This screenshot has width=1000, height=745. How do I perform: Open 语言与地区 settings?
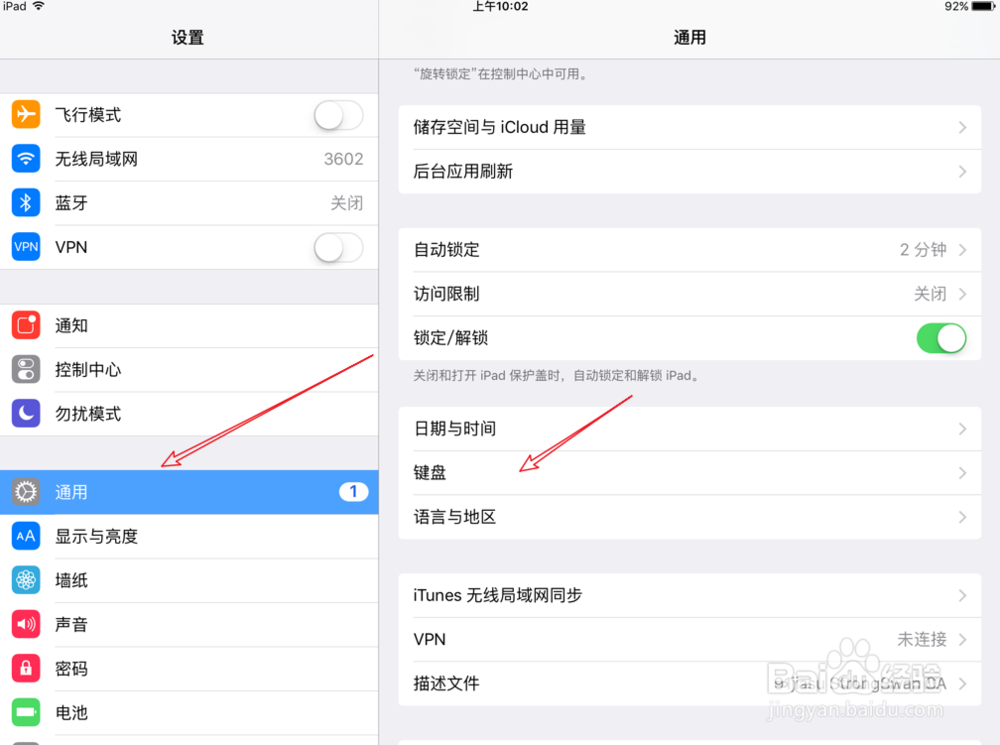(x=689, y=517)
